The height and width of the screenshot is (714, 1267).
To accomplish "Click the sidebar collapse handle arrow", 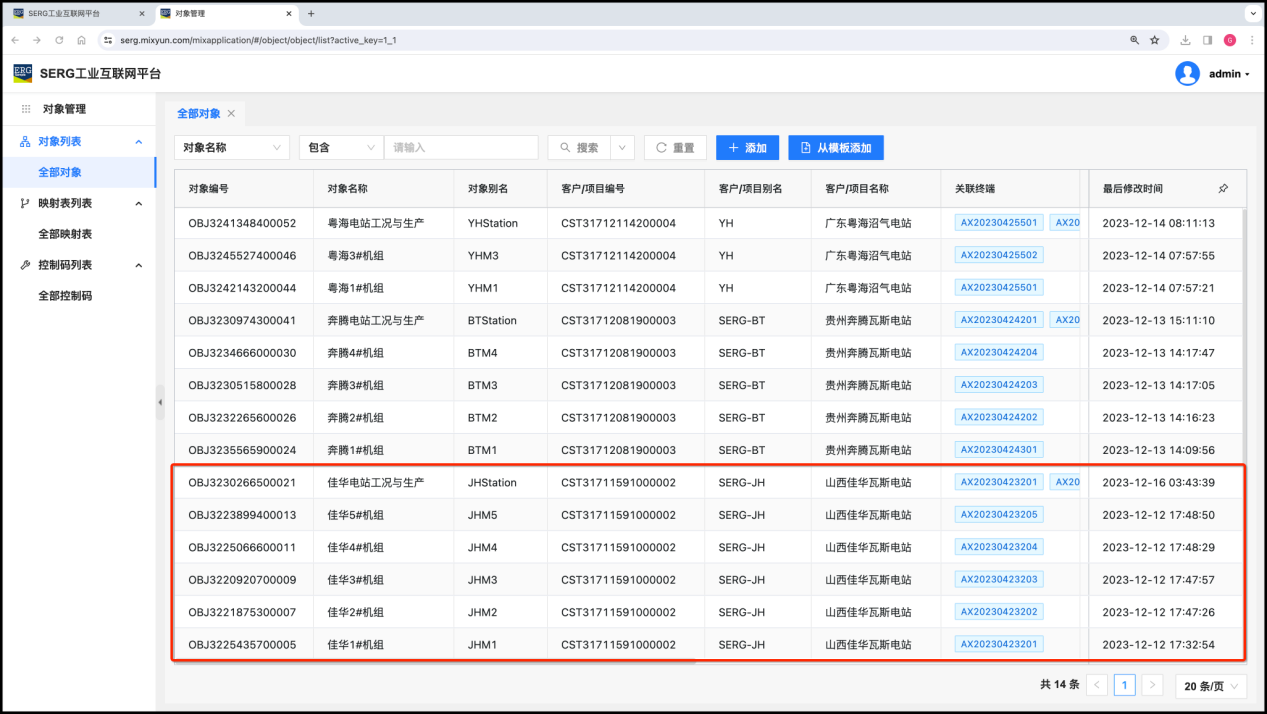I will click(x=160, y=402).
